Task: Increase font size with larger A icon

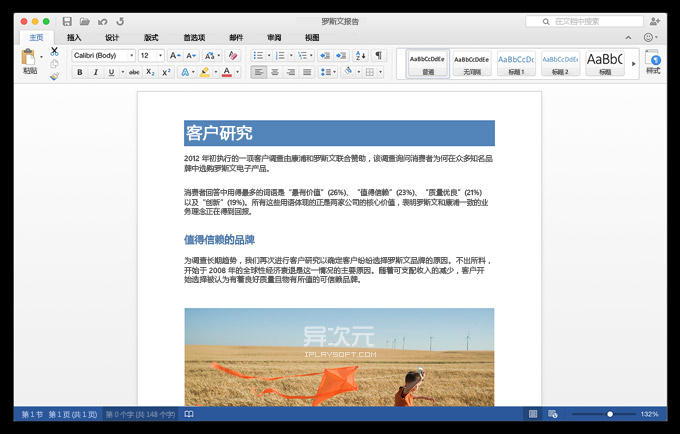Action: [x=174, y=55]
